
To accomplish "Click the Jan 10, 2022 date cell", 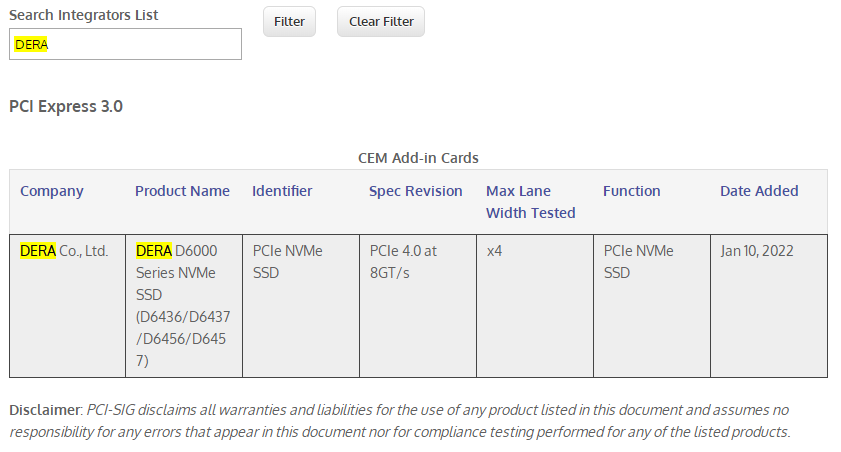I will point(757,251).
